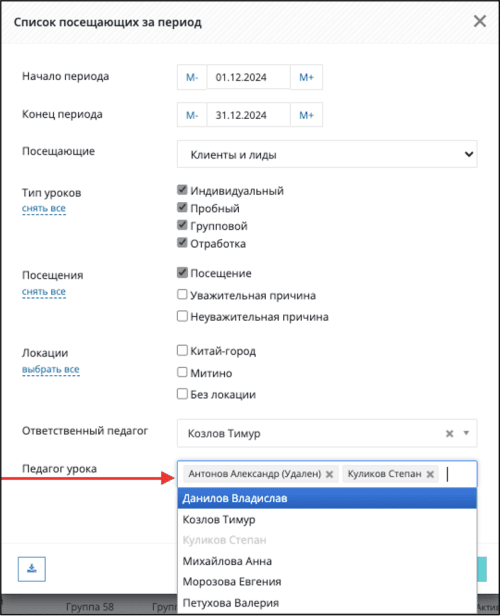The height and width of the screenshot is (616, 500).
Task: Pick Петухова Валерия from dropdown options
Action: pos(327,603)
